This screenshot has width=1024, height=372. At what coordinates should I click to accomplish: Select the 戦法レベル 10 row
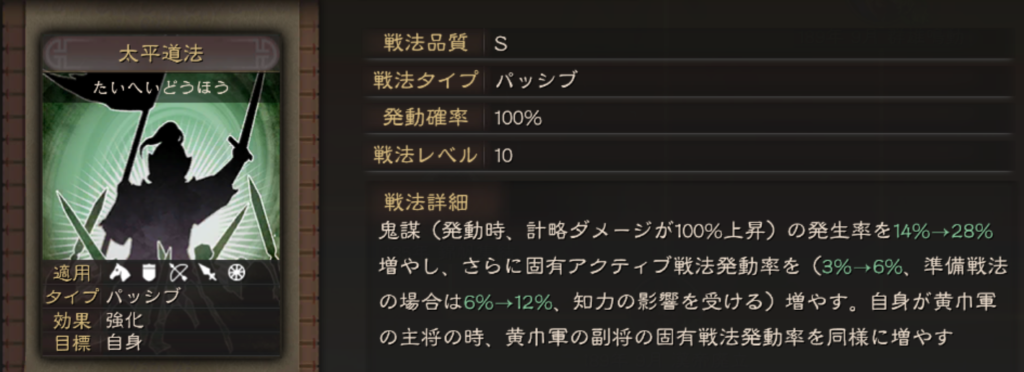click(690, 155)
